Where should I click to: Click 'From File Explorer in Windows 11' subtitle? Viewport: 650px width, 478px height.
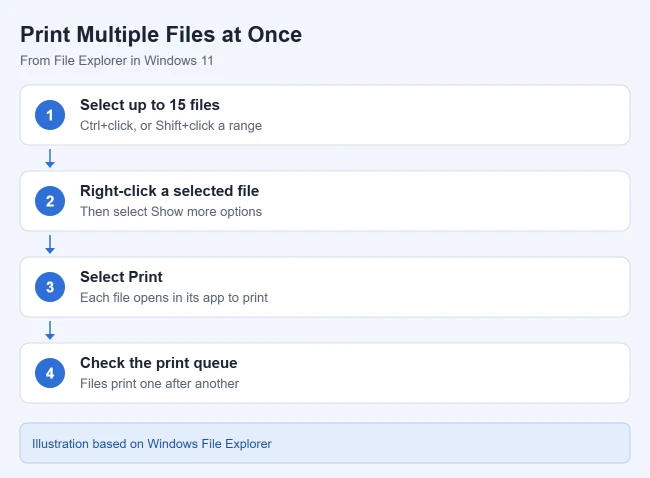tap(116, 61)
